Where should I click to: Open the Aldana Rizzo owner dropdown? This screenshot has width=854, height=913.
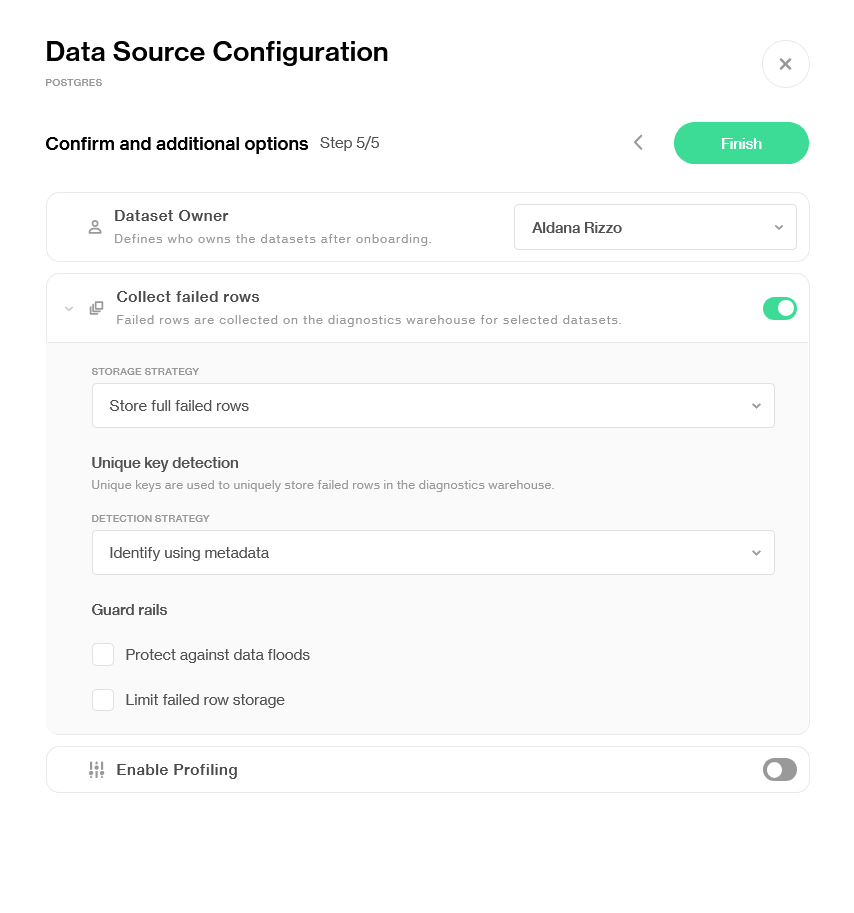[655, 227]
